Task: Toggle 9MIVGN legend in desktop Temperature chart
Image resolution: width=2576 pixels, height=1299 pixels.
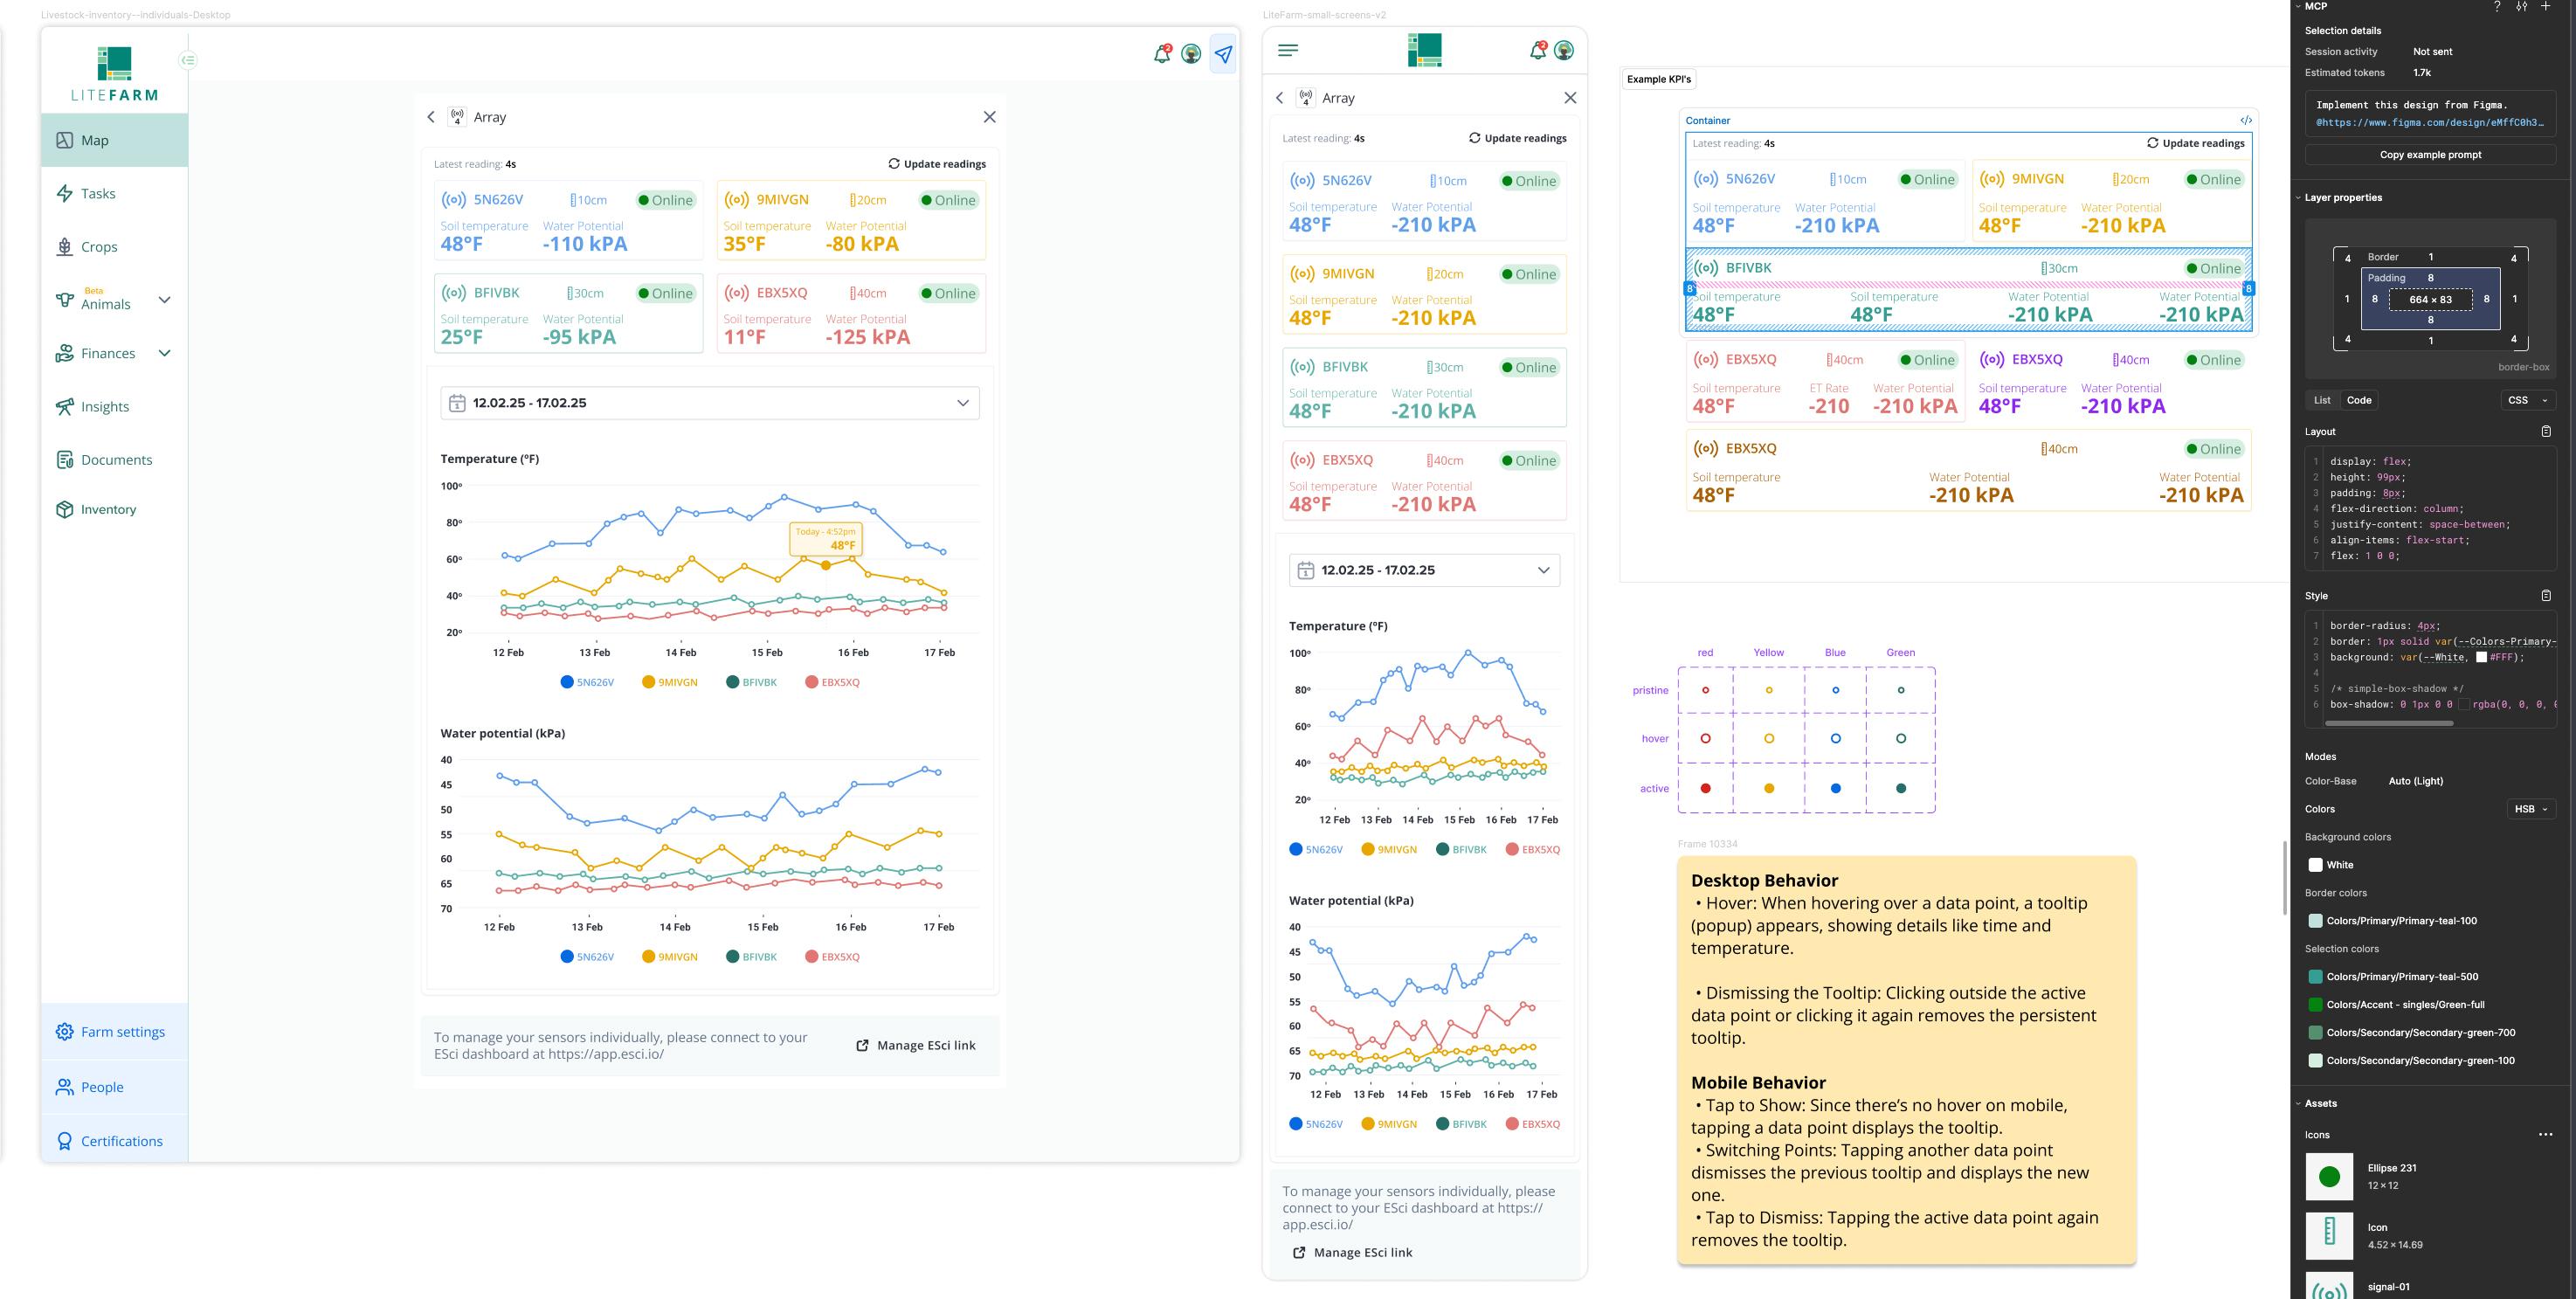Action: [670, 683]
